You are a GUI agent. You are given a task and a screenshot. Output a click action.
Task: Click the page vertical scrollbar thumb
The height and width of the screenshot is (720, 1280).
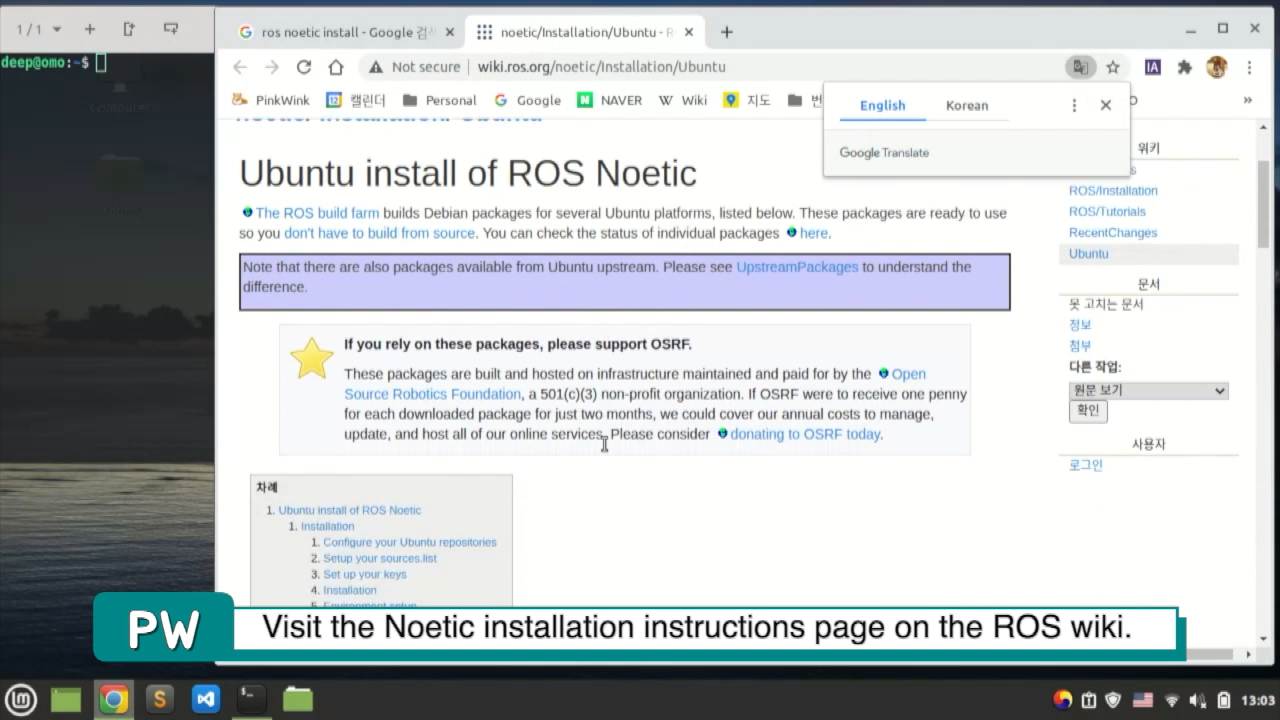click(x=1264, y=203)
